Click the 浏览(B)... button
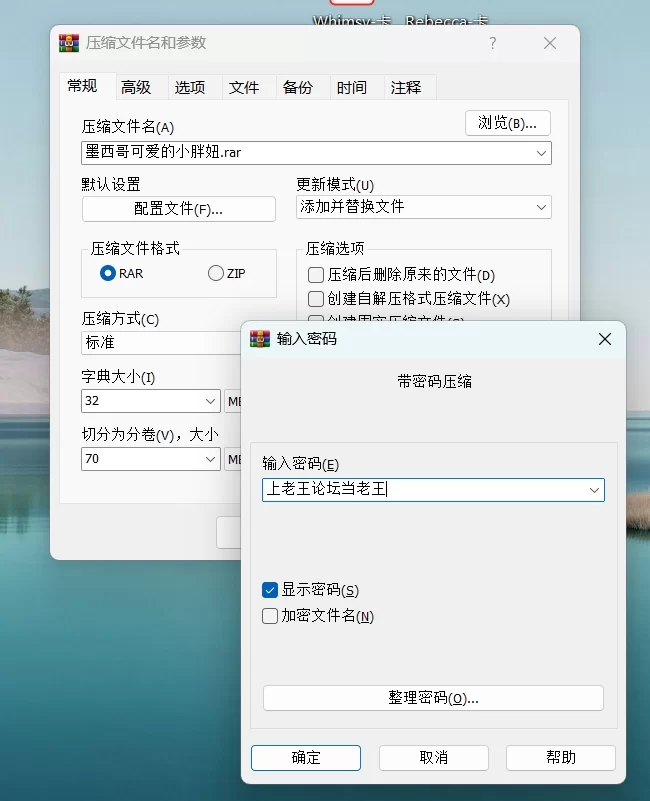This screenshot has width=650, height=801. [x=507, y=123]
